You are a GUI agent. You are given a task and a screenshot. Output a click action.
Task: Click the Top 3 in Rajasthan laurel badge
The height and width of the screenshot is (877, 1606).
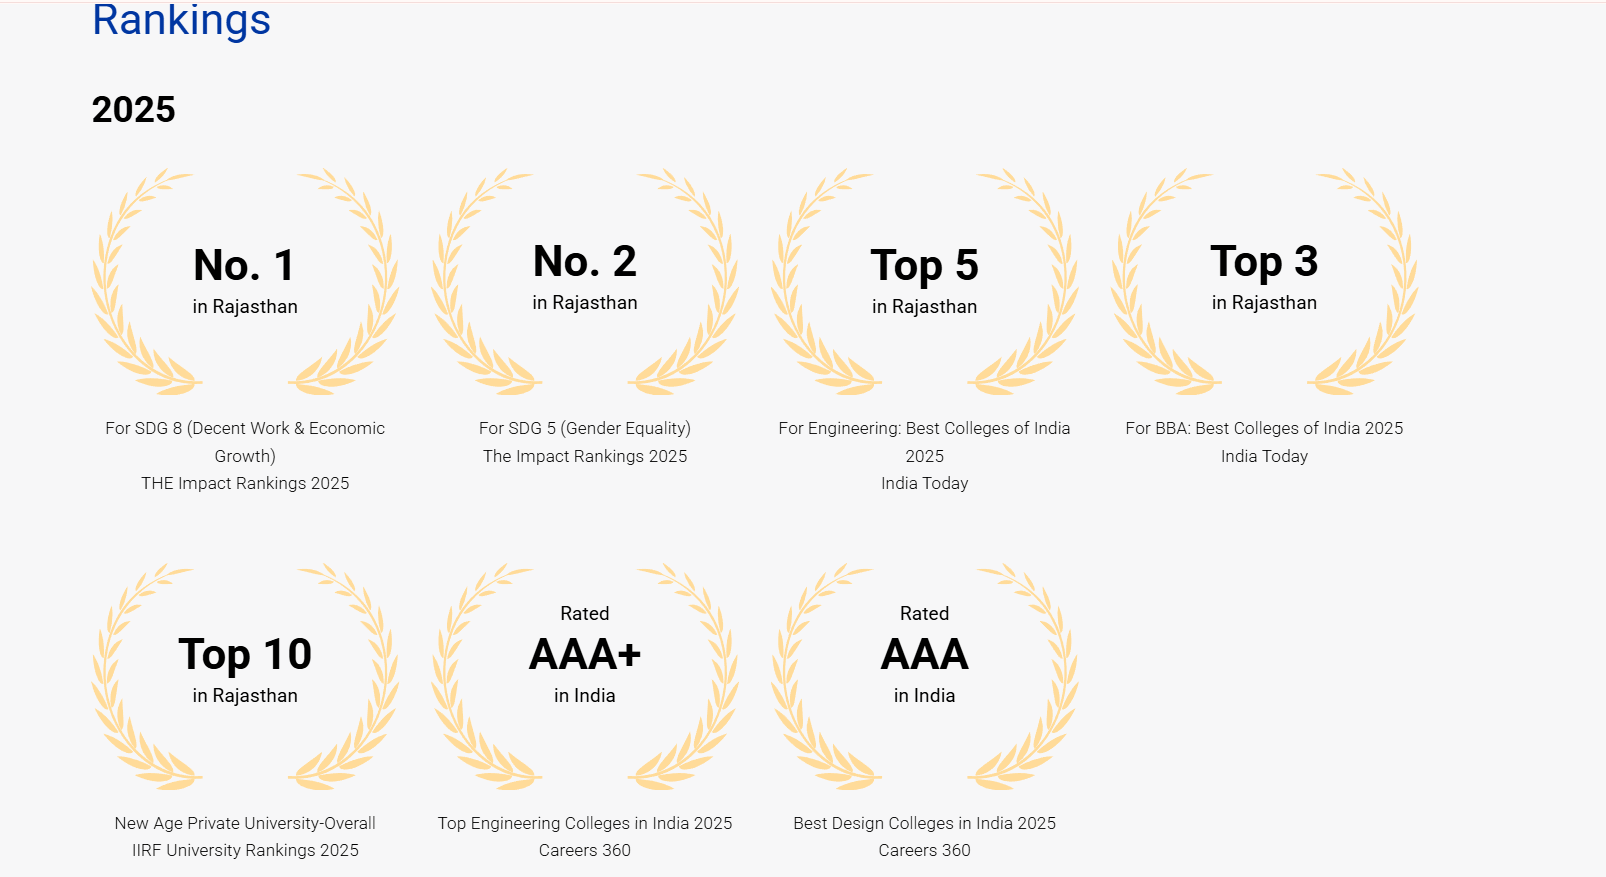tap(1264, 278)
